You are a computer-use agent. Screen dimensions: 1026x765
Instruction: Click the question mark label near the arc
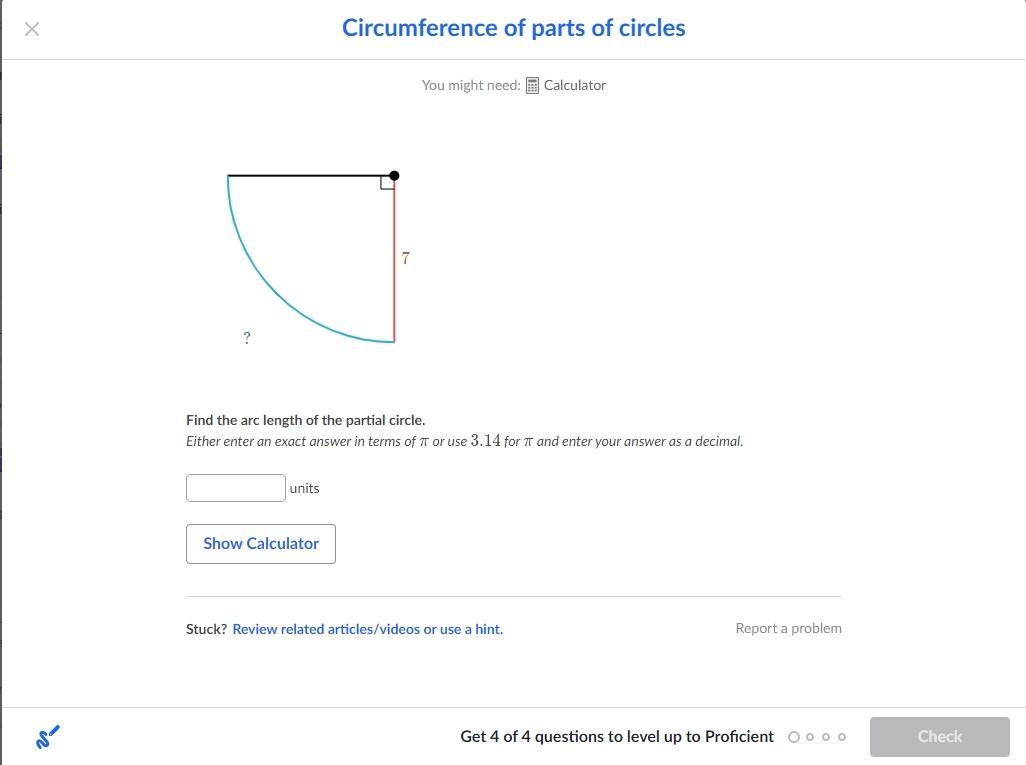coord(247,338)
